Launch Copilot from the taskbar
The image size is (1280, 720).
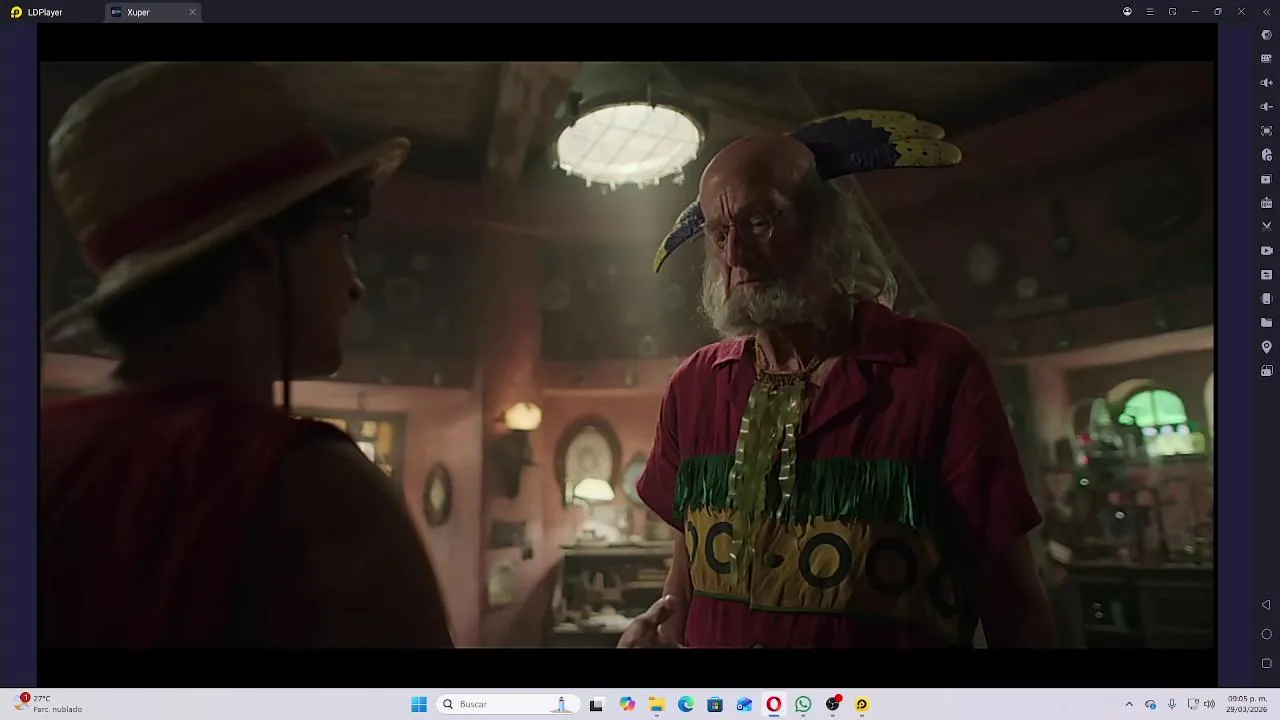627,704
